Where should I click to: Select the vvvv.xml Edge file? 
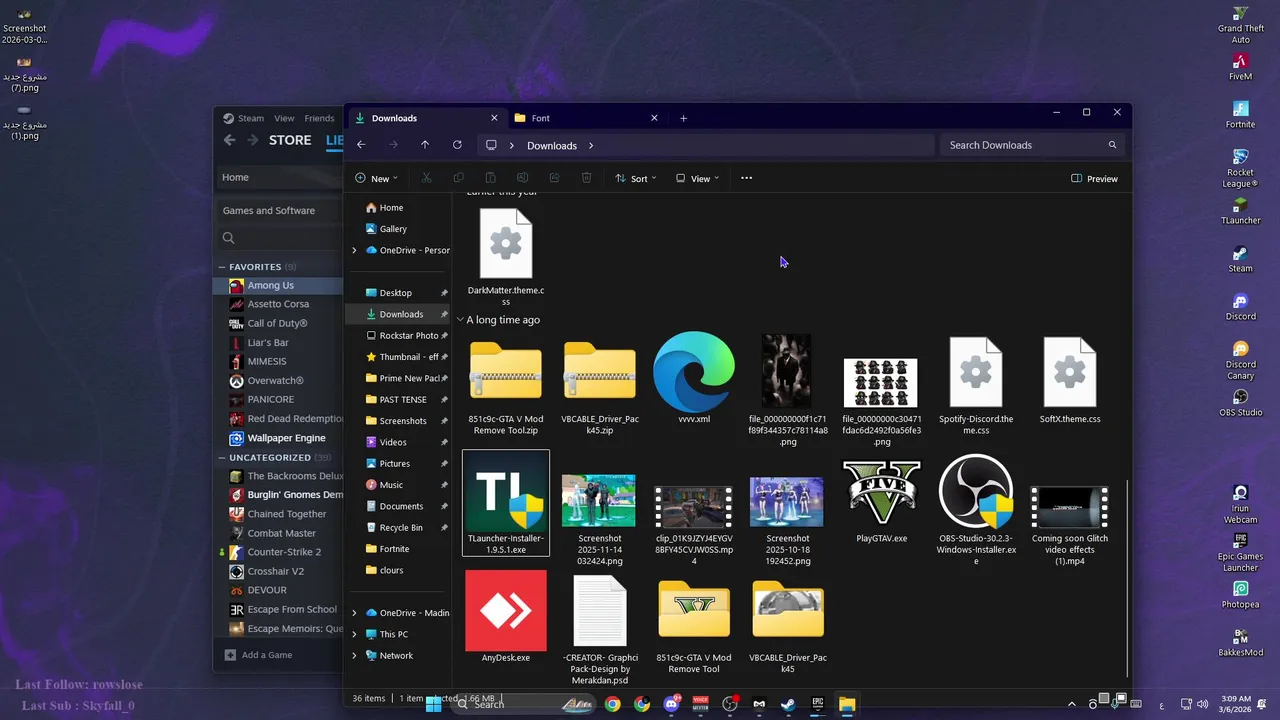click(693, 378)
